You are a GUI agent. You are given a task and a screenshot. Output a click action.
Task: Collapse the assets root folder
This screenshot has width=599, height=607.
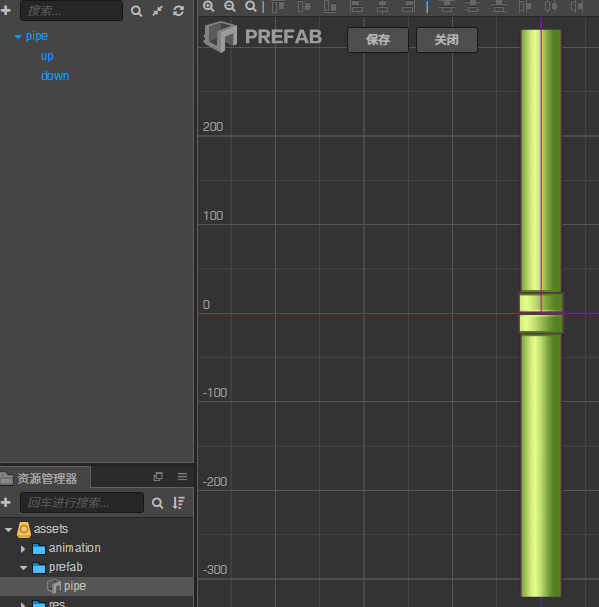[x=8, y=529]
